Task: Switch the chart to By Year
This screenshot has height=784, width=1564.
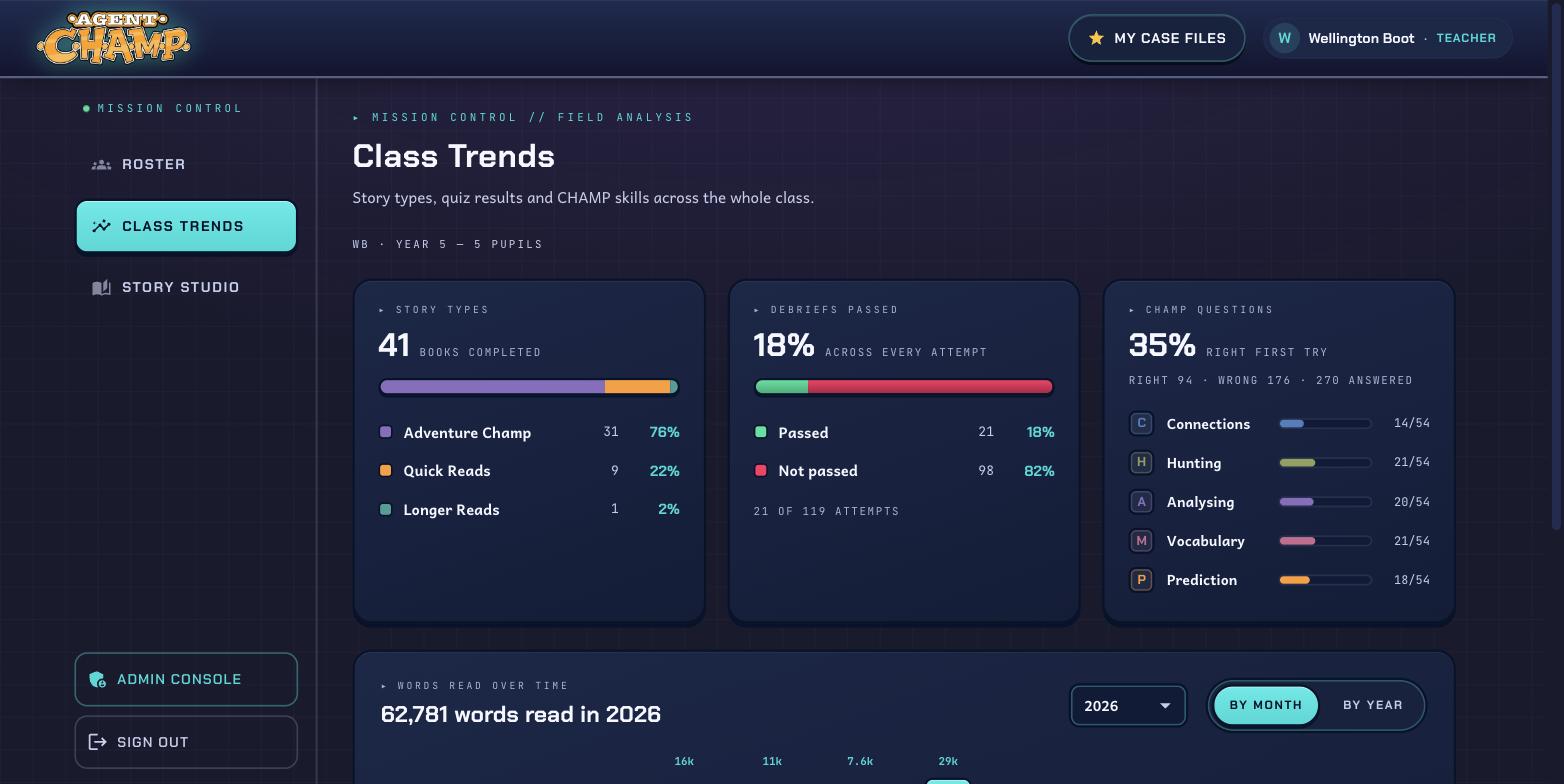Action: coord(1372,705)
